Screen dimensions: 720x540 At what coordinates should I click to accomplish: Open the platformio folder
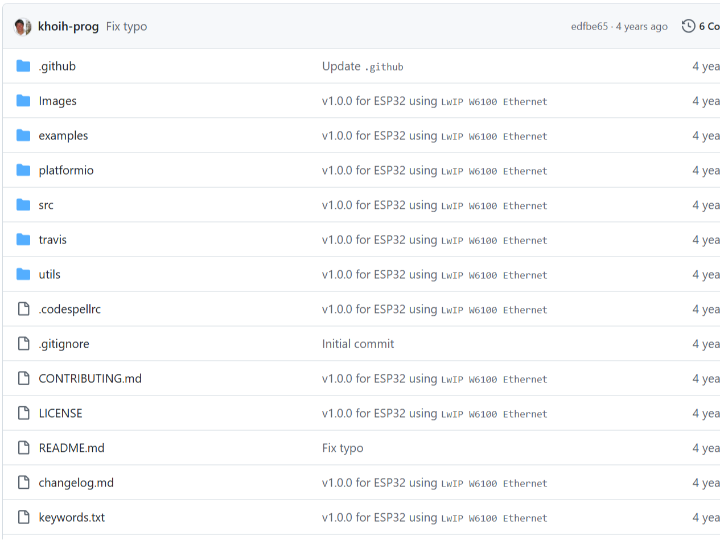click(x=66, y=170)
